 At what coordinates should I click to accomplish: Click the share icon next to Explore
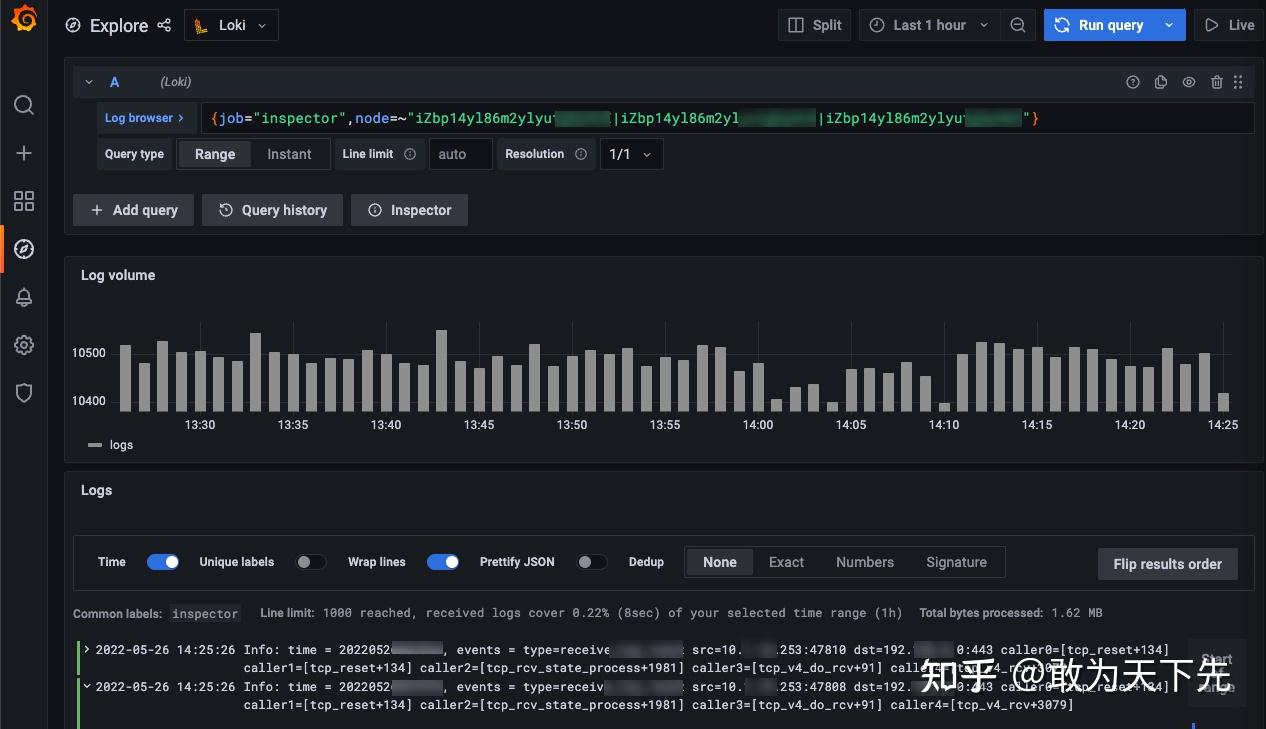[164, 25]
